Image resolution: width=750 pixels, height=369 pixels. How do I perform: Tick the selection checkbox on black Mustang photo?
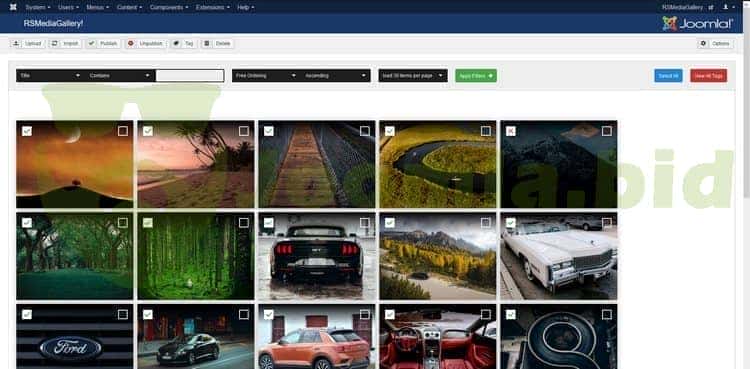(x=365, y=223)
